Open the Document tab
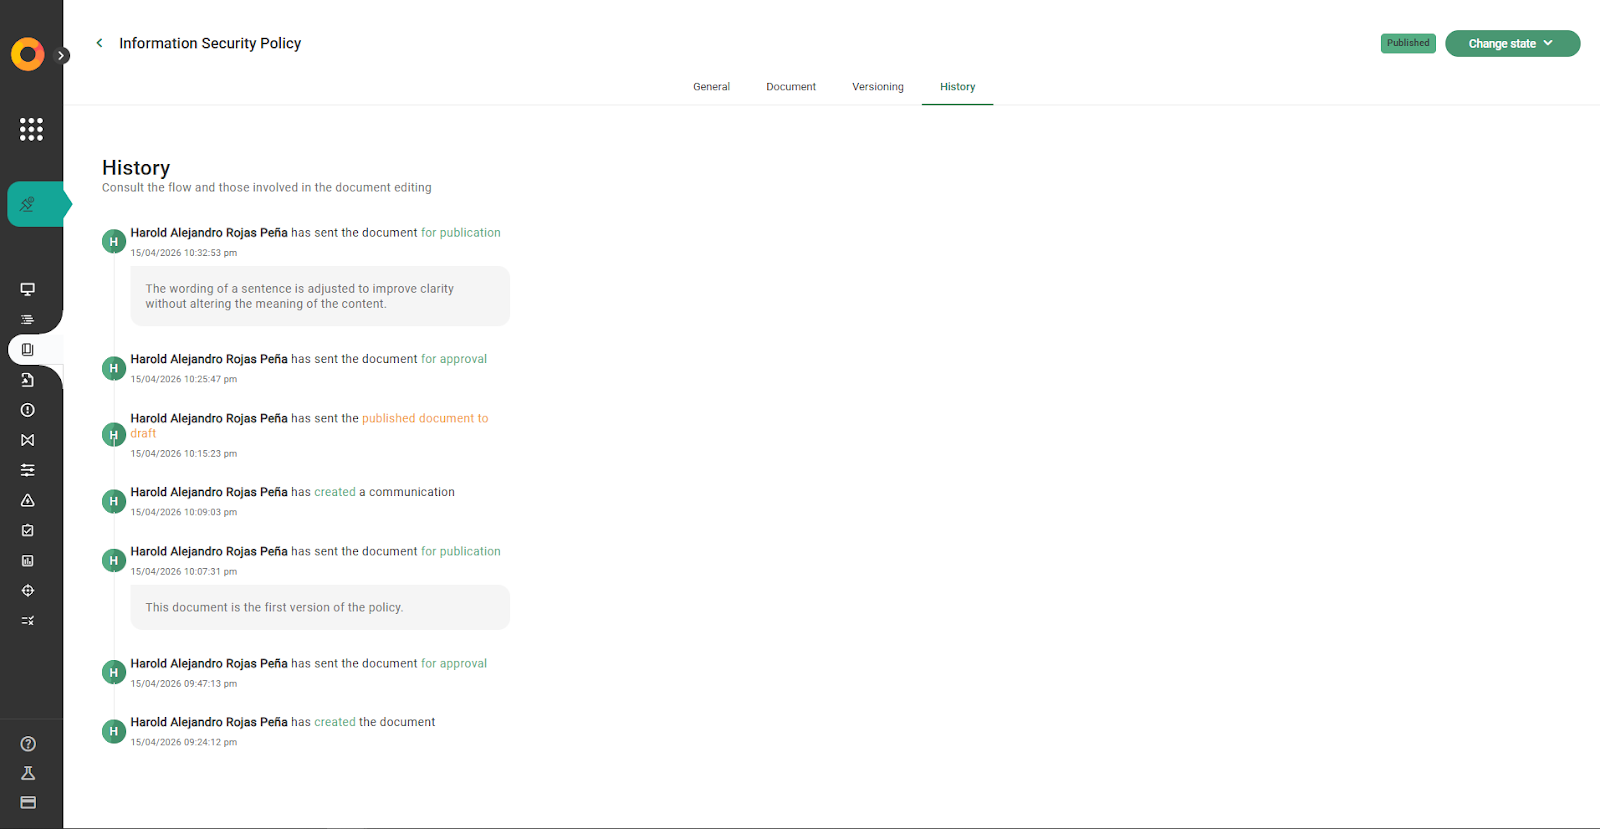 [790, 87]
